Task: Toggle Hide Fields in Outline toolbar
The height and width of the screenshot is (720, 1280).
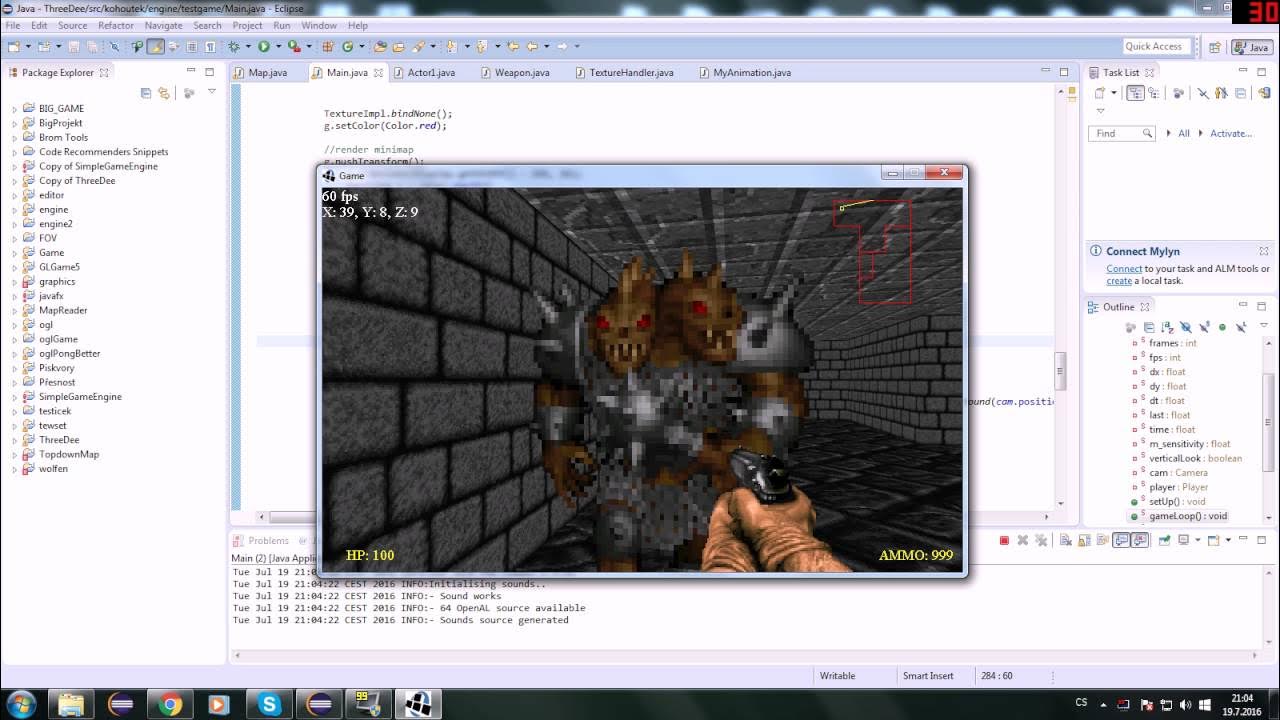Action: click(x=1185, y=327)
